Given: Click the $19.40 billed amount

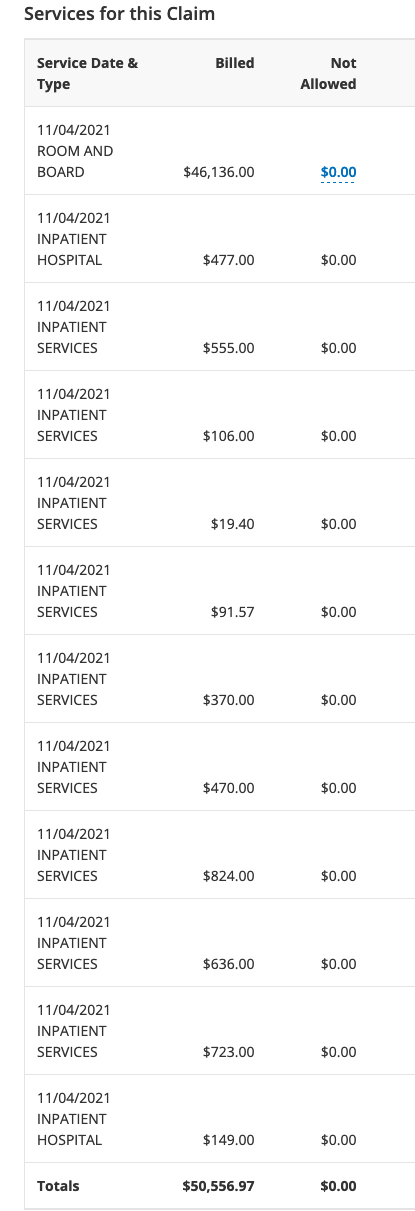Looking at the screenshot, I should click(x=233, y=524).
